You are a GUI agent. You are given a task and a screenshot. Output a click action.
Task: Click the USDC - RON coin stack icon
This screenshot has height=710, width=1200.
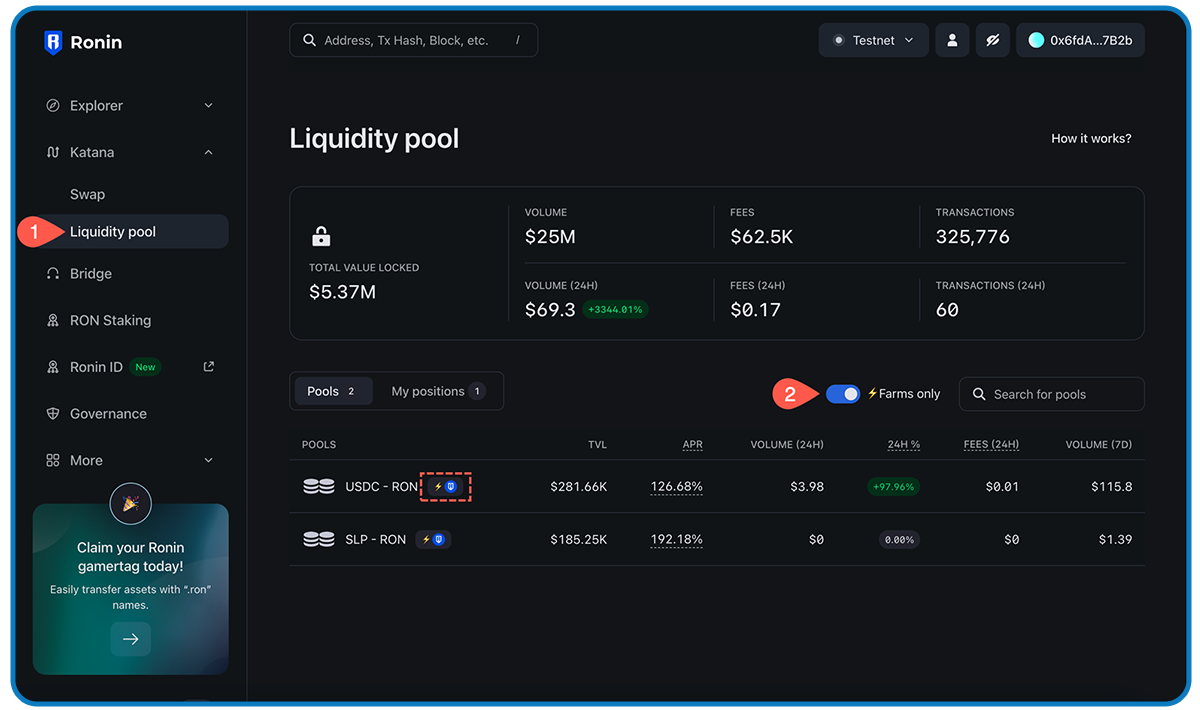[x=319, y=486]
